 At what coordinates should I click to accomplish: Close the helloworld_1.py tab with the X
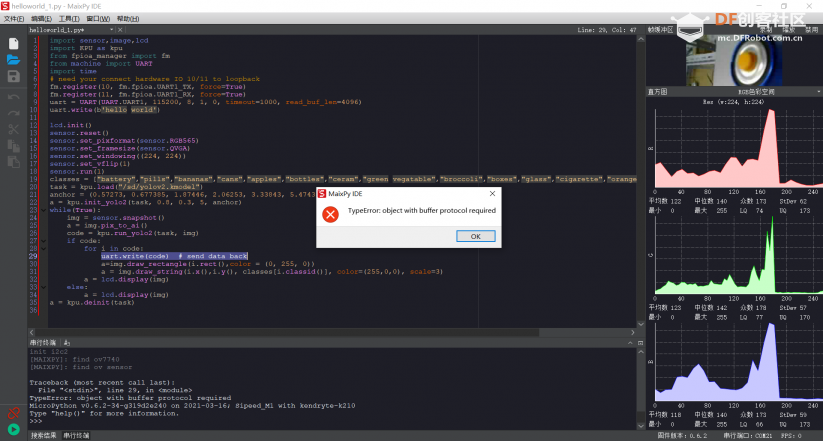[x=120, y=30]
